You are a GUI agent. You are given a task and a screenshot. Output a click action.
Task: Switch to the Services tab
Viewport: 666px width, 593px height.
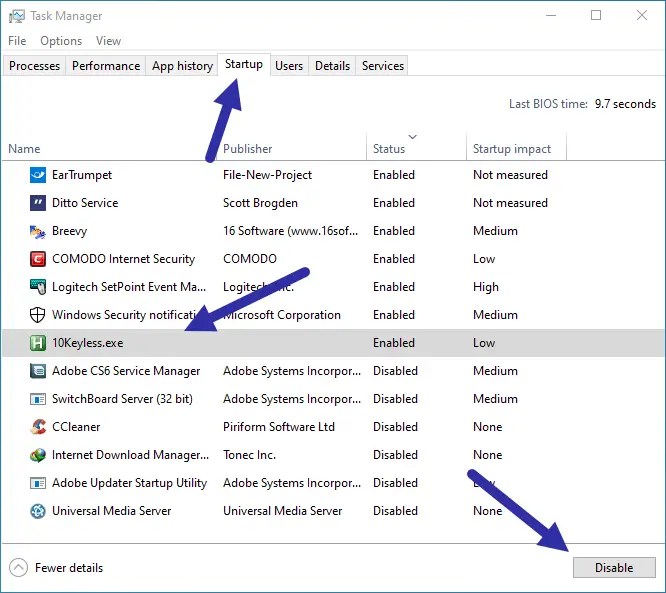[383, 66]
